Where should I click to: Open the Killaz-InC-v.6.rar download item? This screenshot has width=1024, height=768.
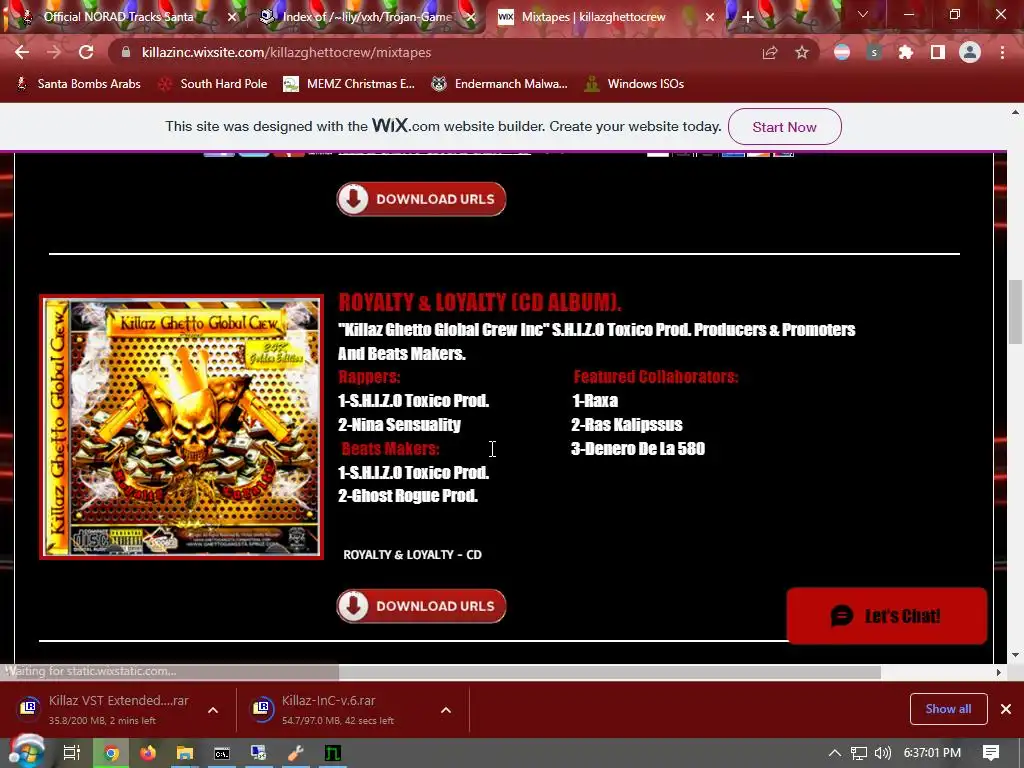[338, 709]
